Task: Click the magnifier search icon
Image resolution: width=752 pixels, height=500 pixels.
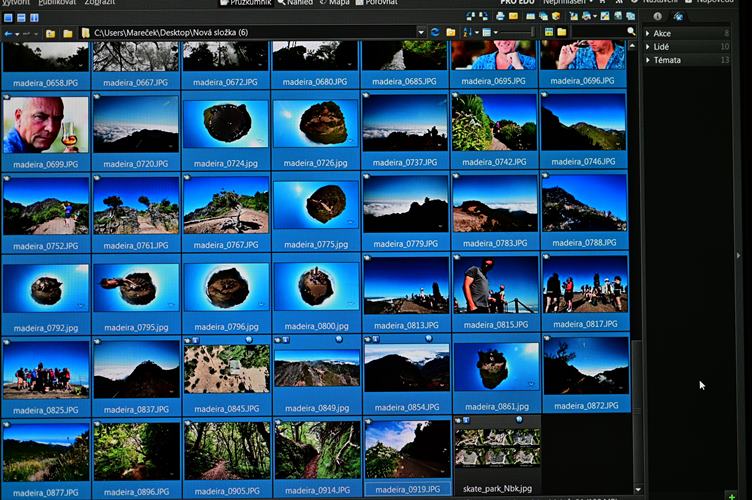Action: coord(631,32)
